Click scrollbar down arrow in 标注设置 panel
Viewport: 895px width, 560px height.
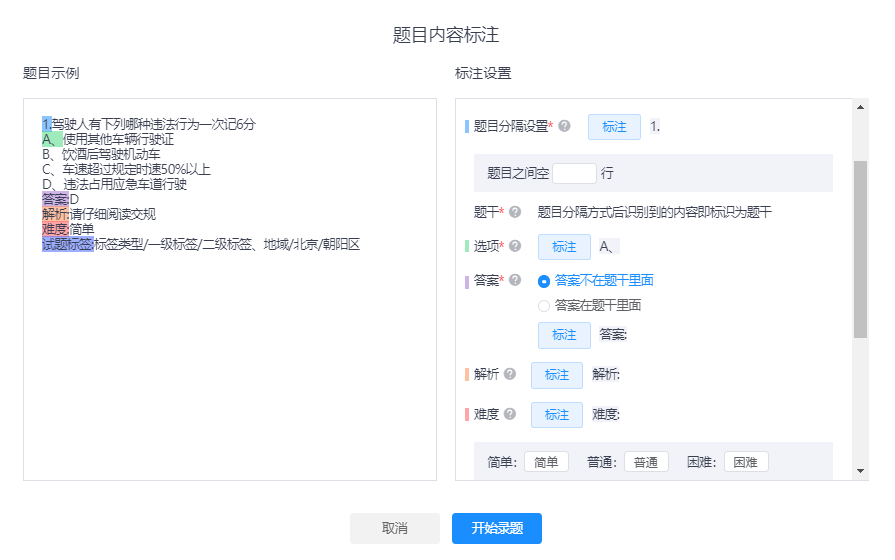[860, 472]
